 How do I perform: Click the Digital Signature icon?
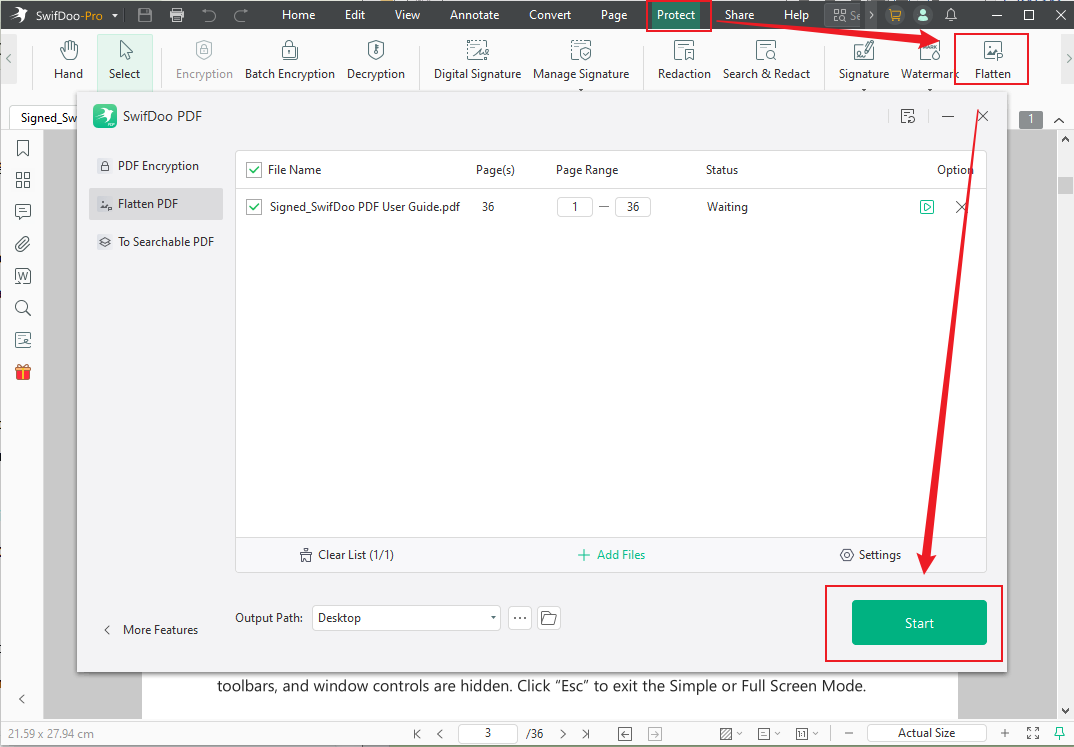pyautogui.click(x=477, y=60)
